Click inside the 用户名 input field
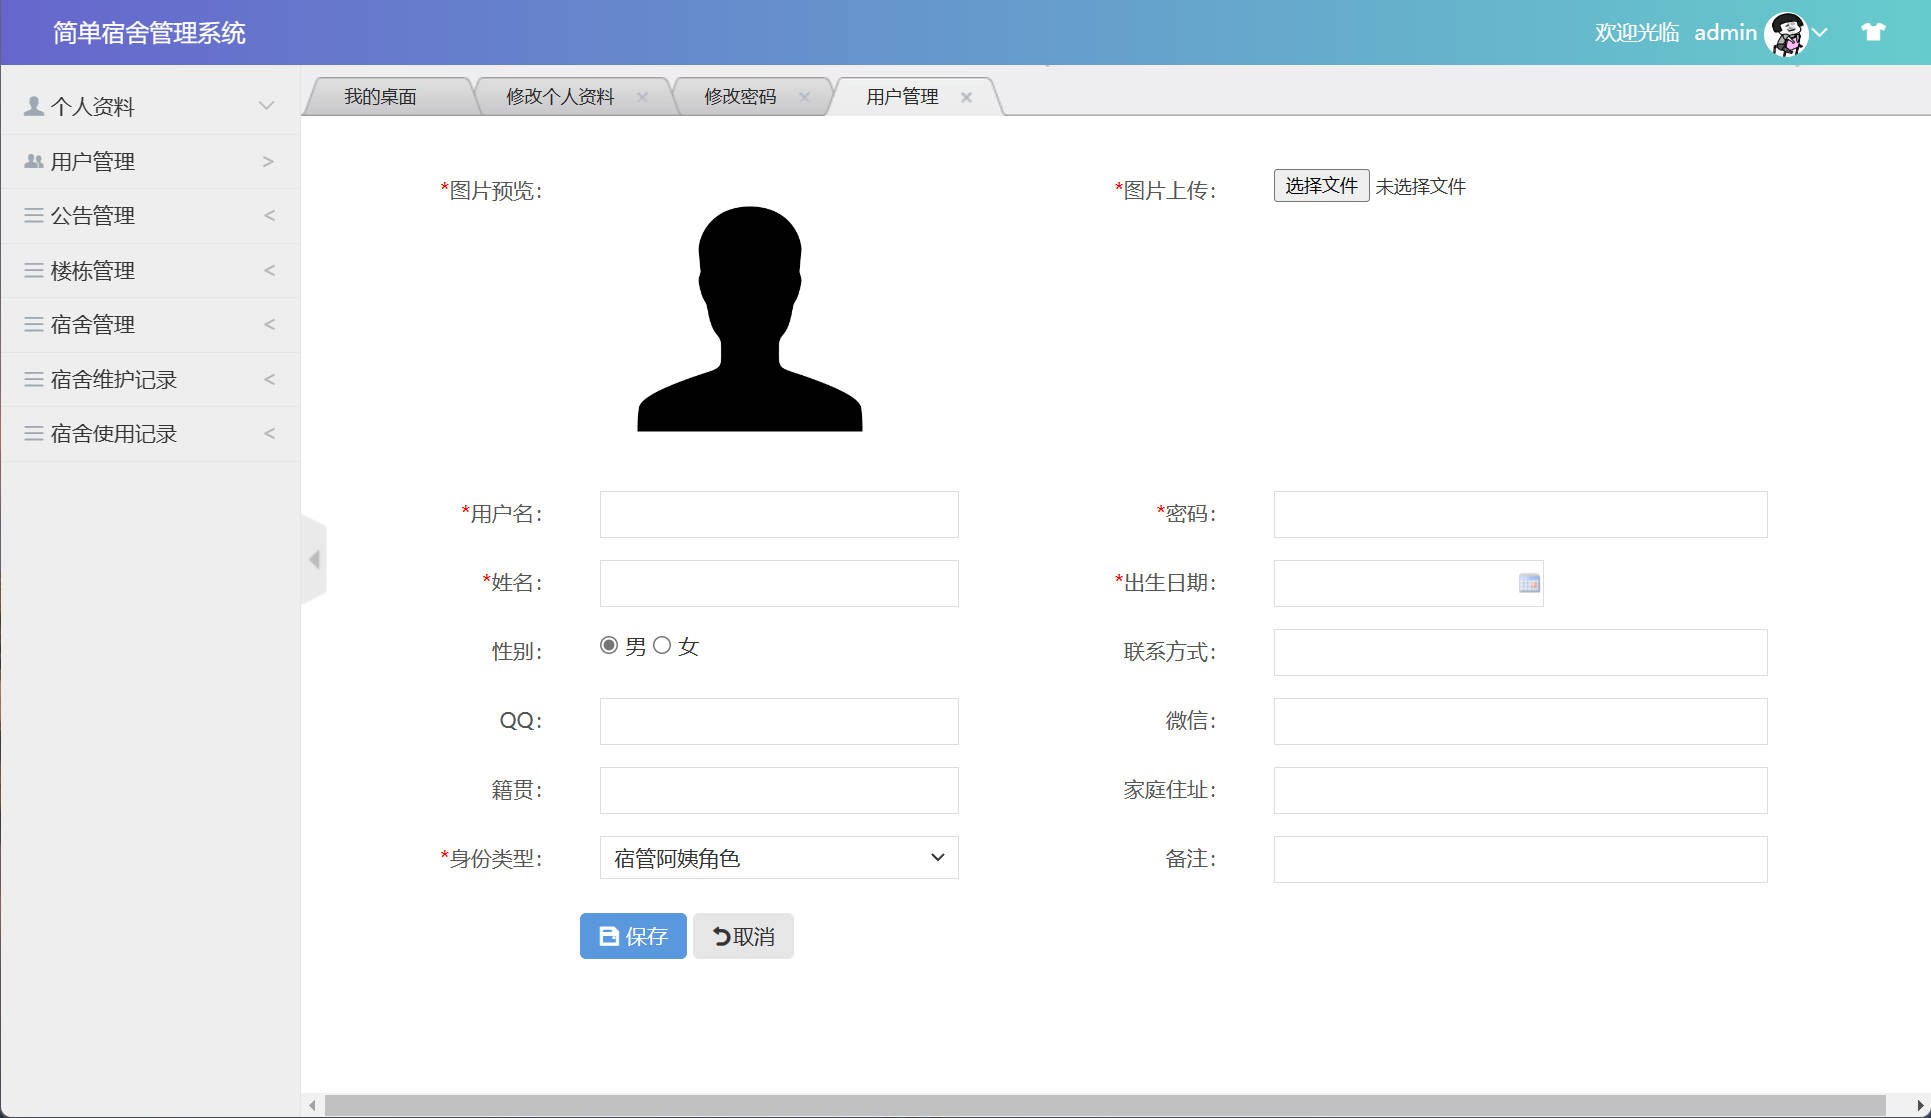 pos(778,514)
